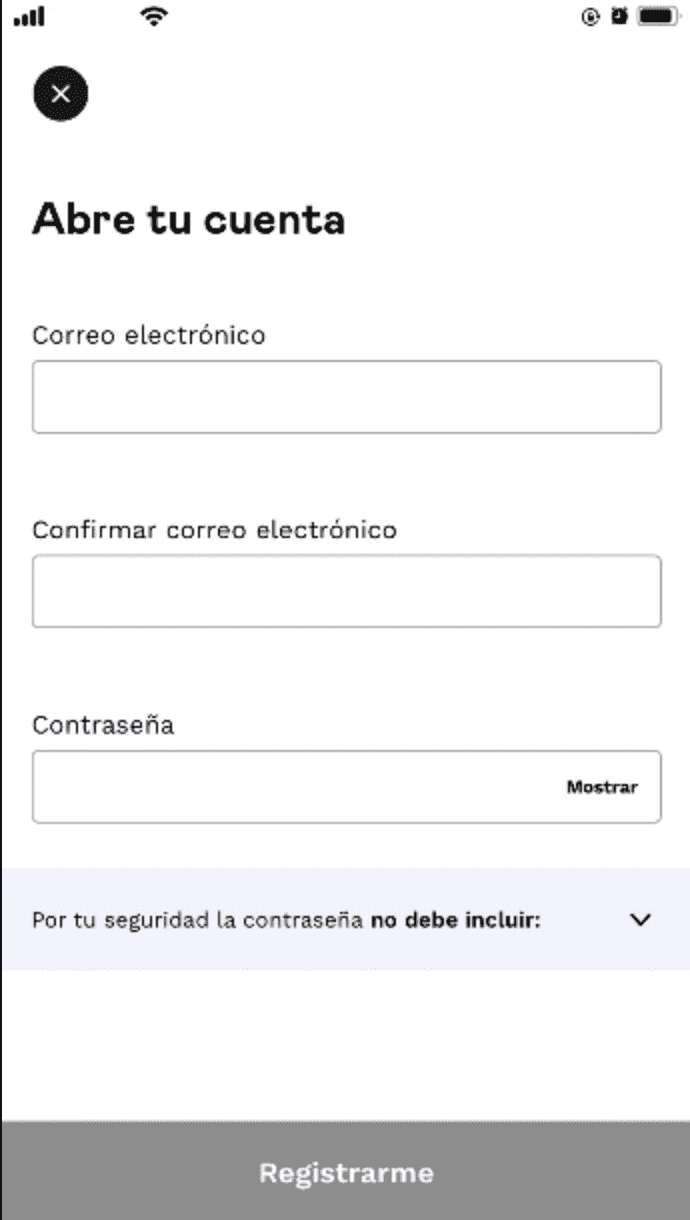690x1220 pixels.
Task: Expand the password restrictions chevron
Action: click(640, 920)
